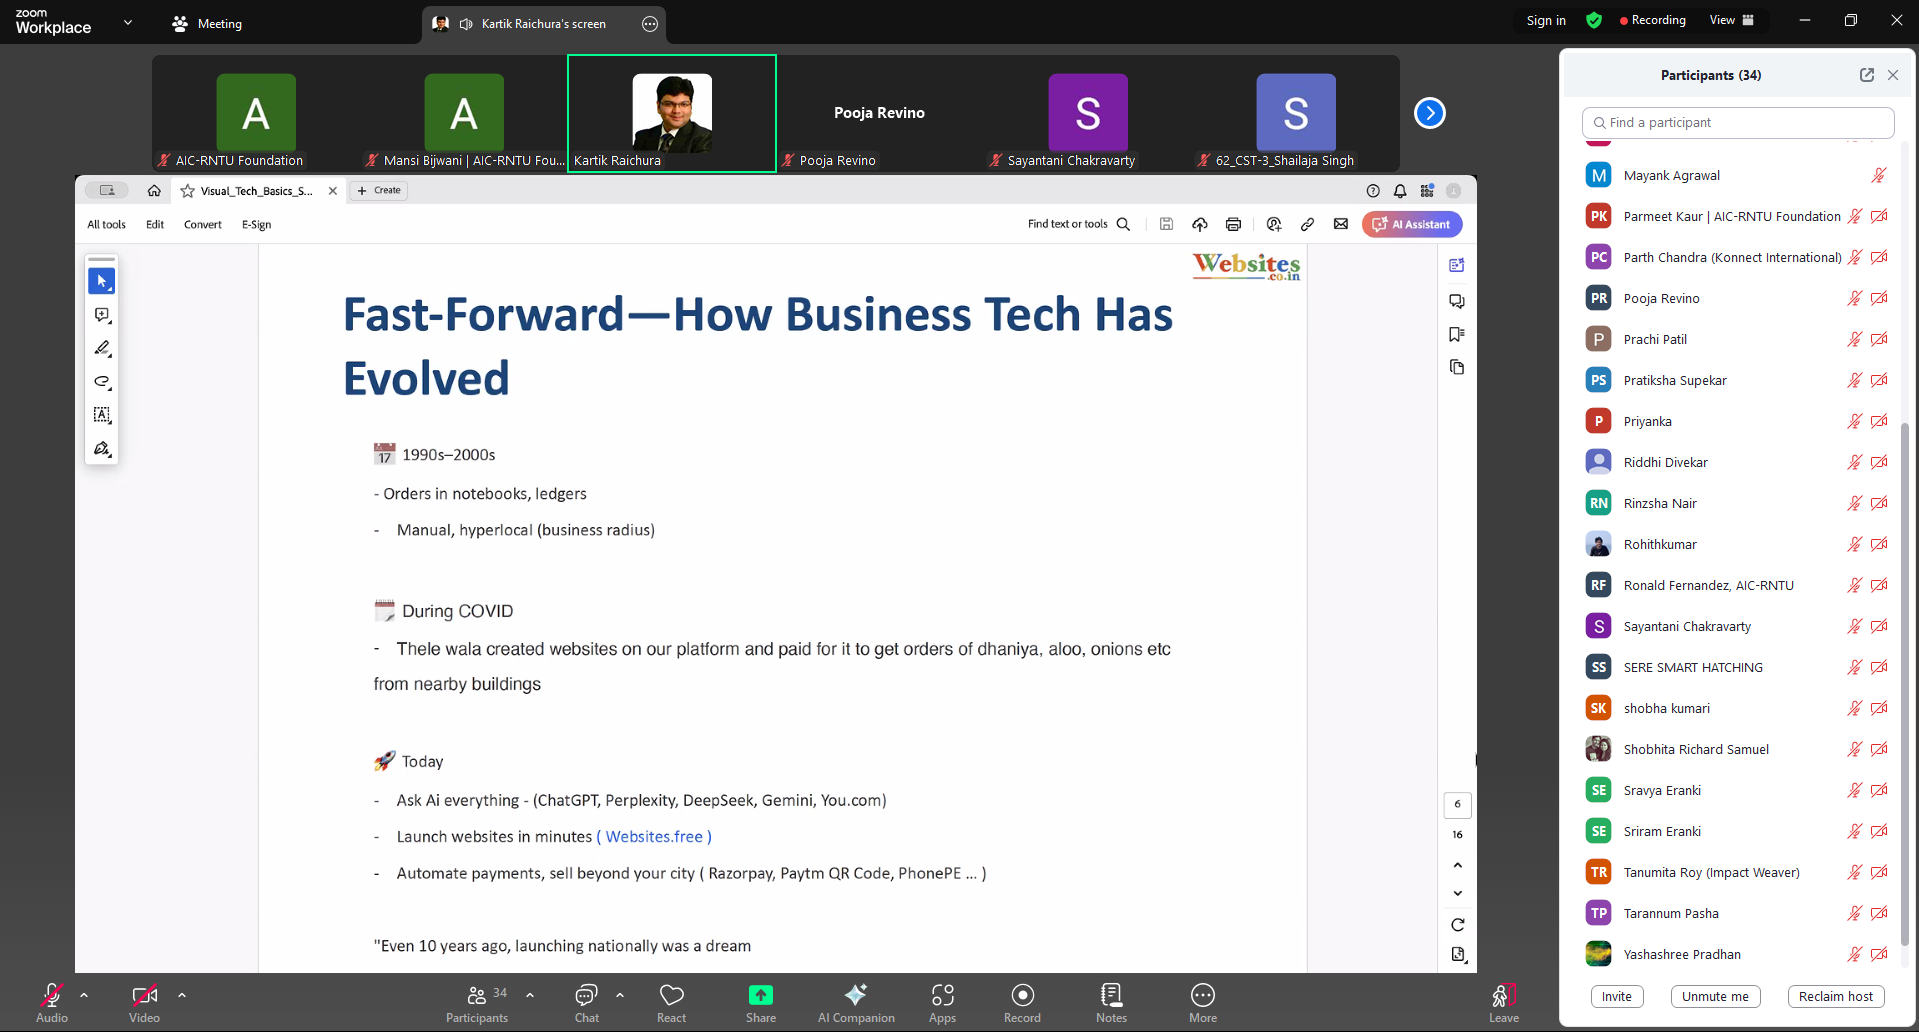Screen dimensions: 1919x1032
Task: Click the Acrobat select arrow tool
Action: pyautogui.click(x=102, y=281)
